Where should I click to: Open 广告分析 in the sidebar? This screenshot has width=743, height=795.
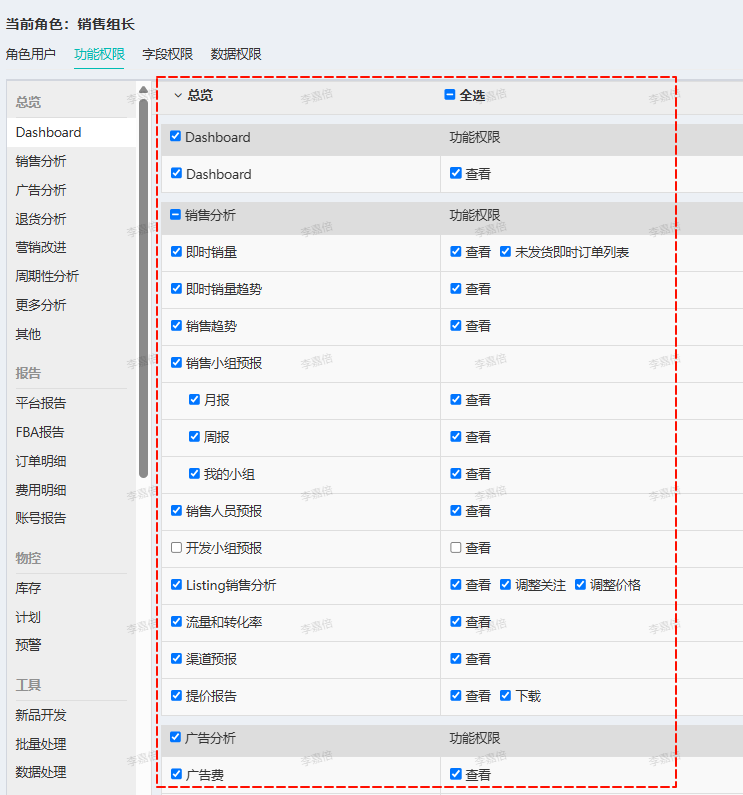tap(41, 190)
